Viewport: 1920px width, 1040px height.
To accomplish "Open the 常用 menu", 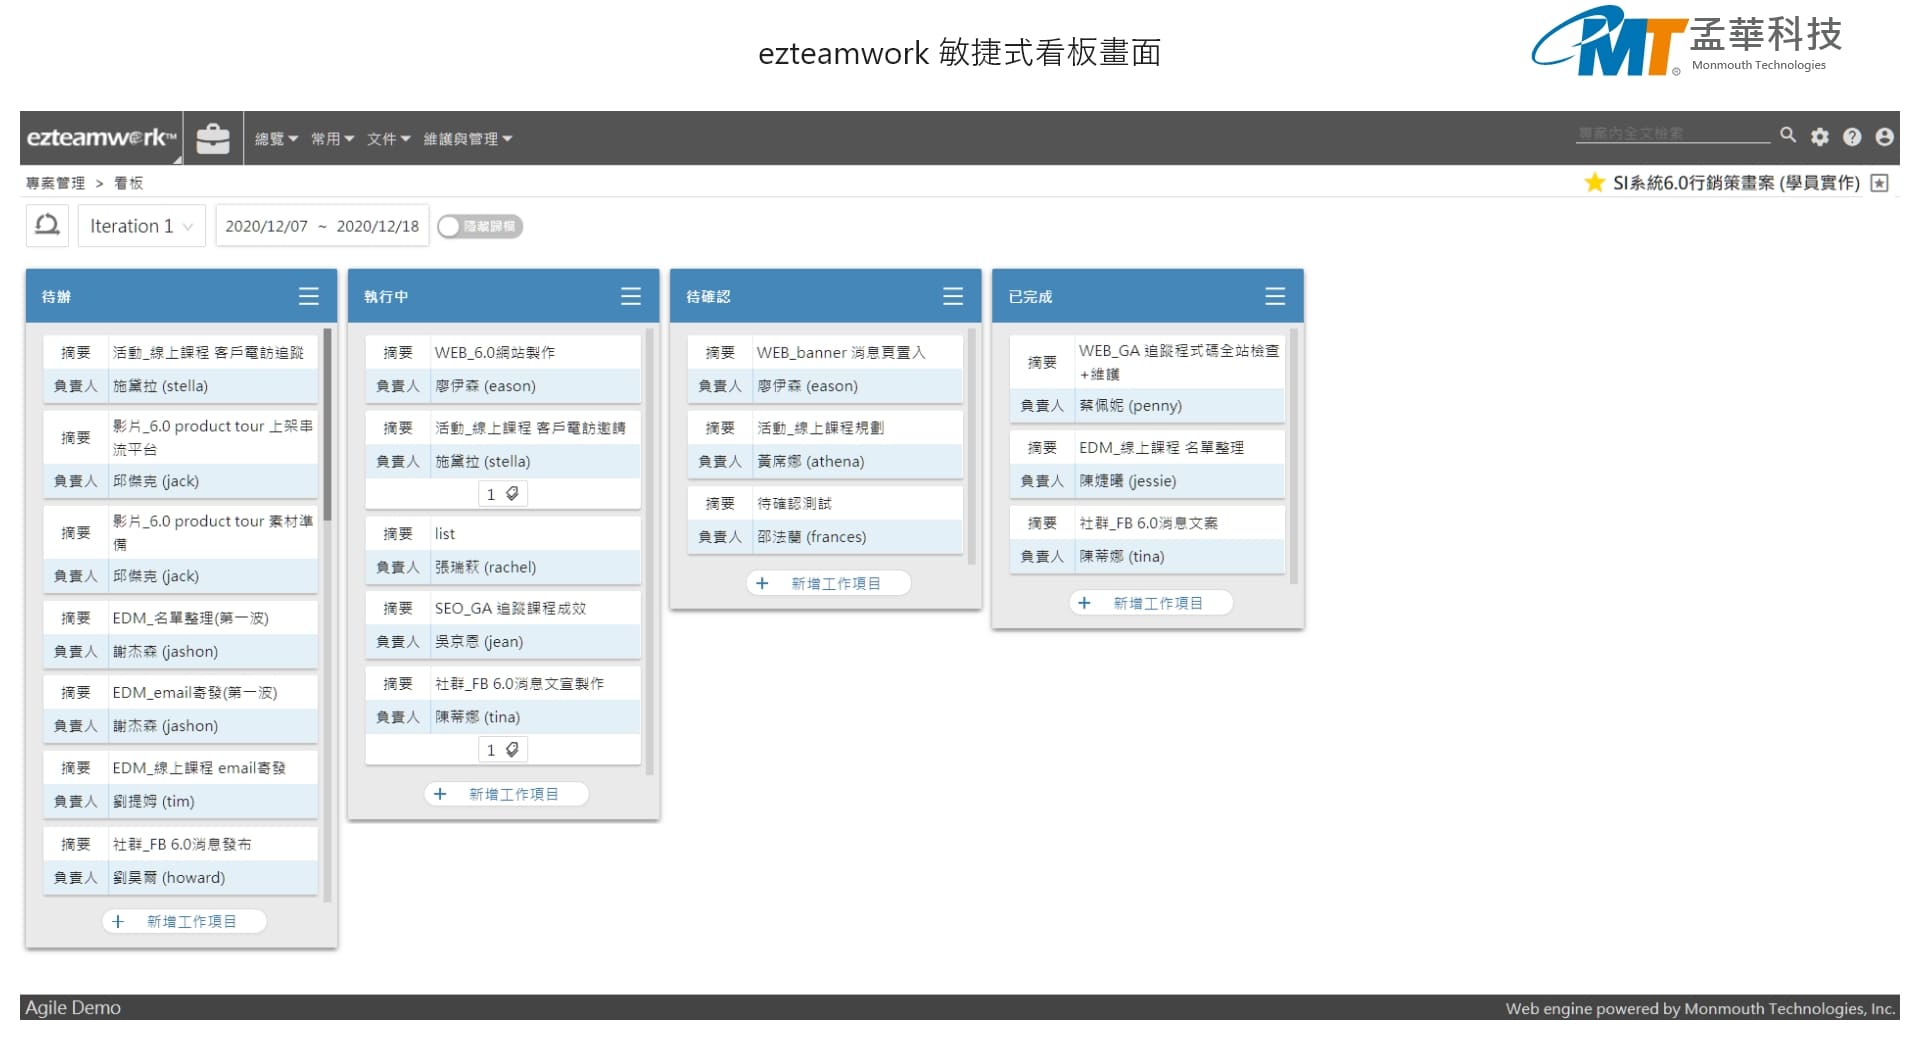I will pos(332,139).
